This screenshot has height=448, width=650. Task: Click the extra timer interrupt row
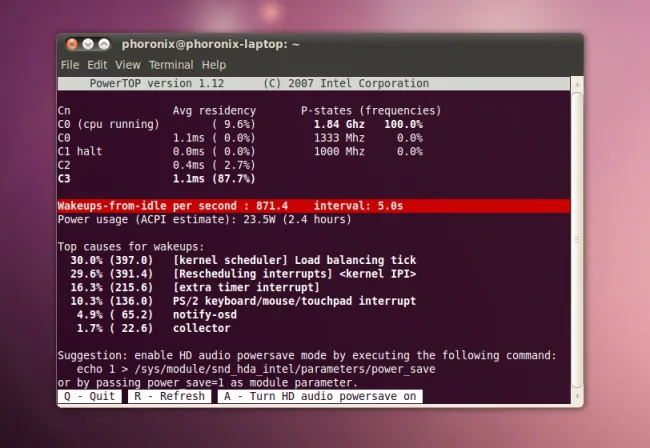[195, 288]
